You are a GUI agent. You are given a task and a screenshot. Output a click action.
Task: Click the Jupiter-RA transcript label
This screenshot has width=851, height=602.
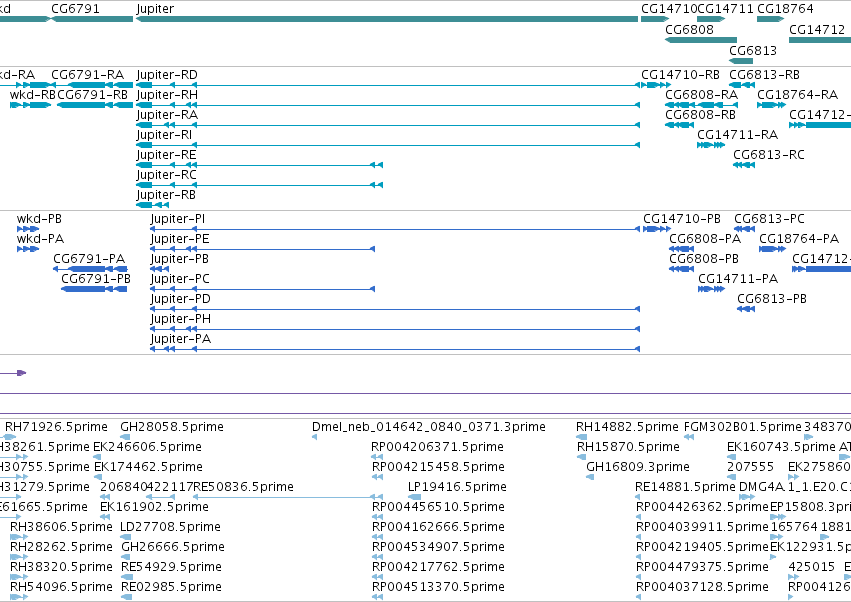[x=167, y=115]
